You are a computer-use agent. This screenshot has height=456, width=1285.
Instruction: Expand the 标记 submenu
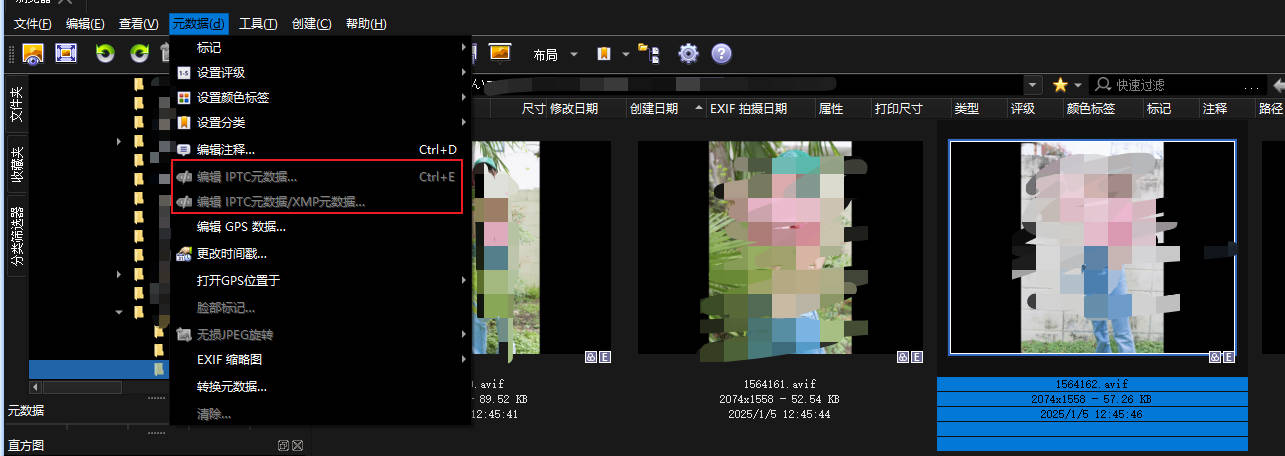[320, 47]
